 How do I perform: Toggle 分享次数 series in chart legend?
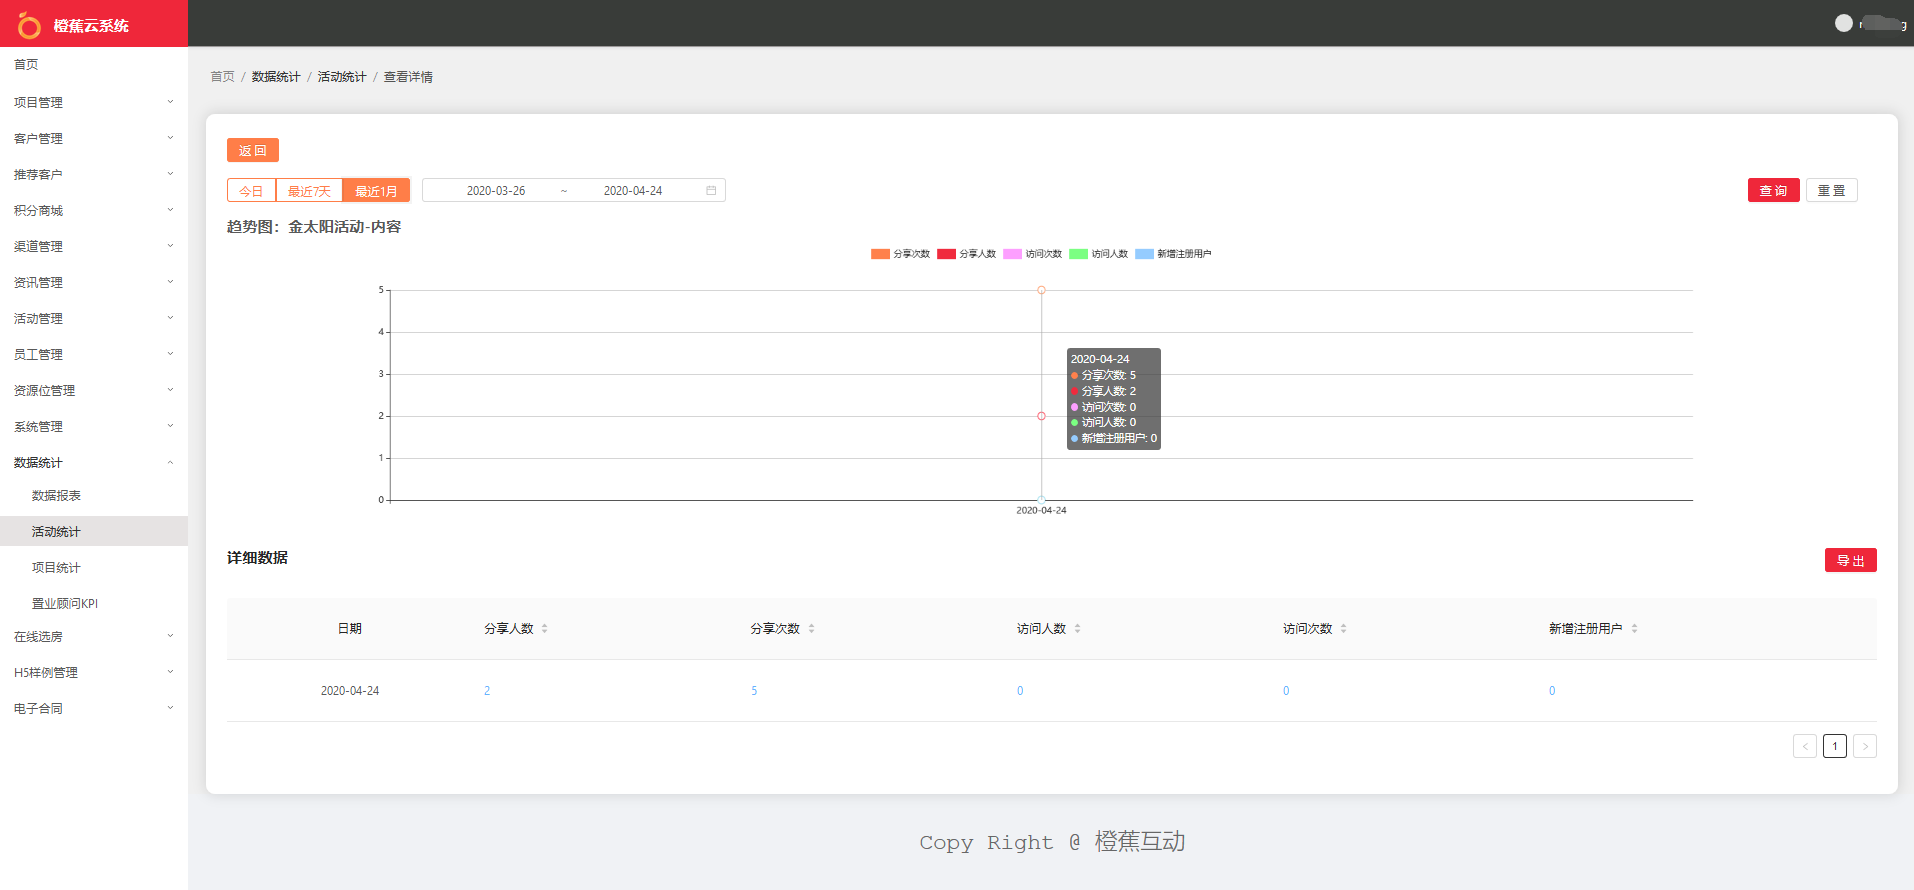[x=900, y=254]
